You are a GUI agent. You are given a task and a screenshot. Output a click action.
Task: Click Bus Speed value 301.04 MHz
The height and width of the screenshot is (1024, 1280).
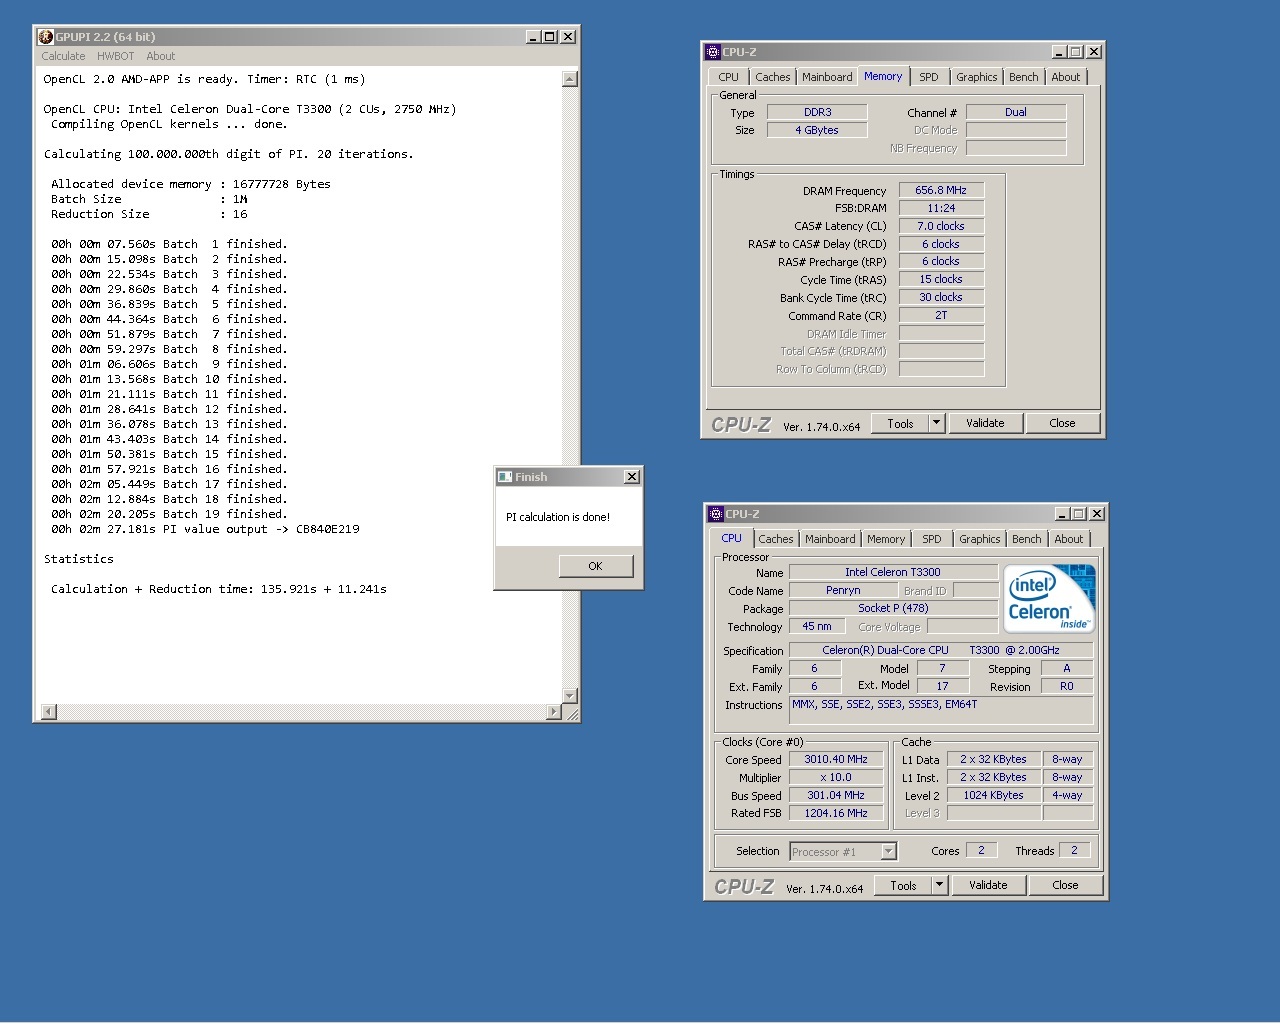click(836, 795)
